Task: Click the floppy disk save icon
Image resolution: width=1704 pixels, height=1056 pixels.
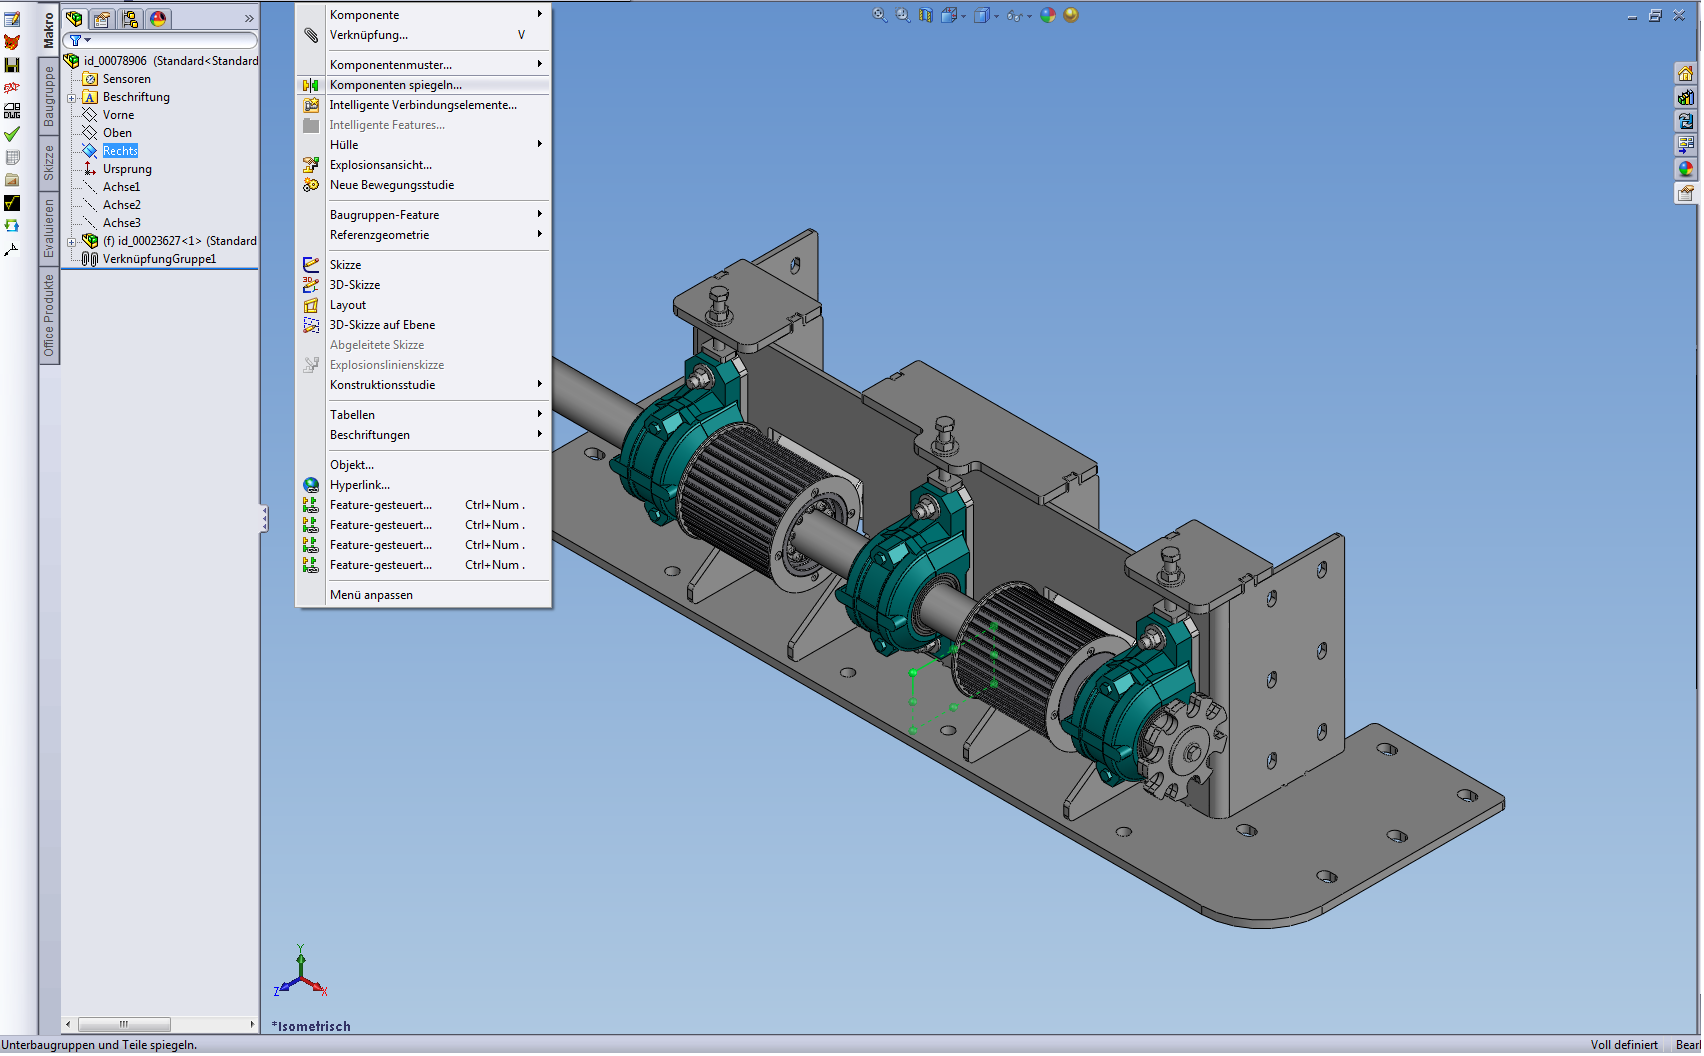Action: 12,65
